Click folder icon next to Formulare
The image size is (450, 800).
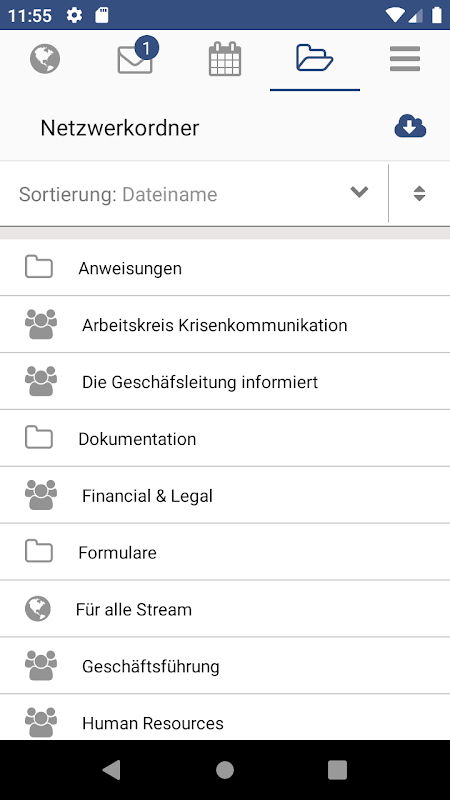[x=39, y=552]
